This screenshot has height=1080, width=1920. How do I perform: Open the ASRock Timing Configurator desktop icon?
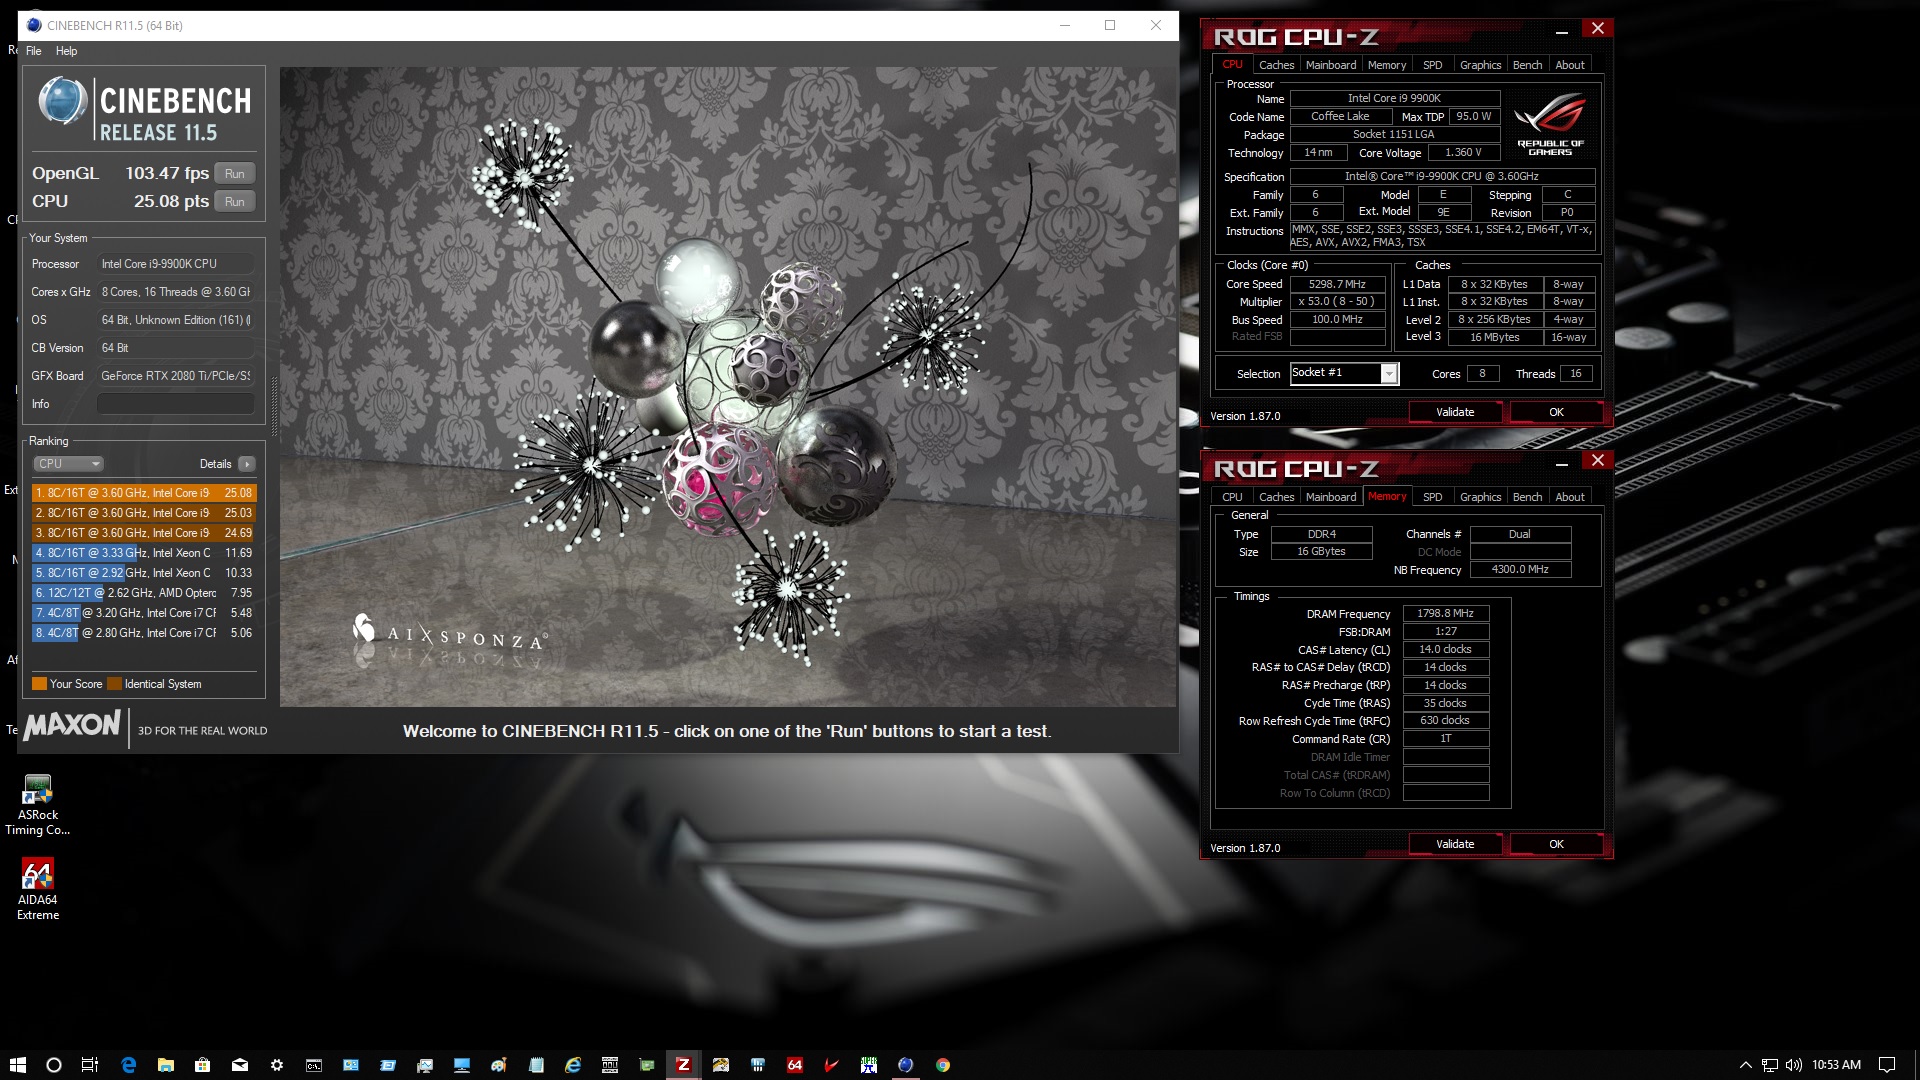click(37, 804)
